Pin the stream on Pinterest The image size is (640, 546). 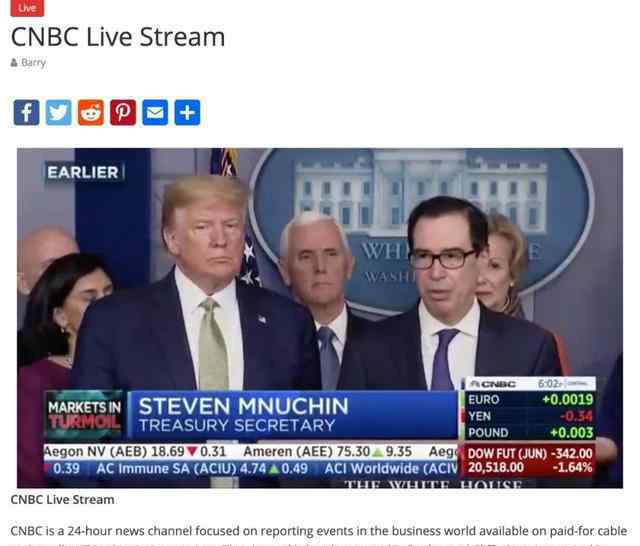coord(123,112)
